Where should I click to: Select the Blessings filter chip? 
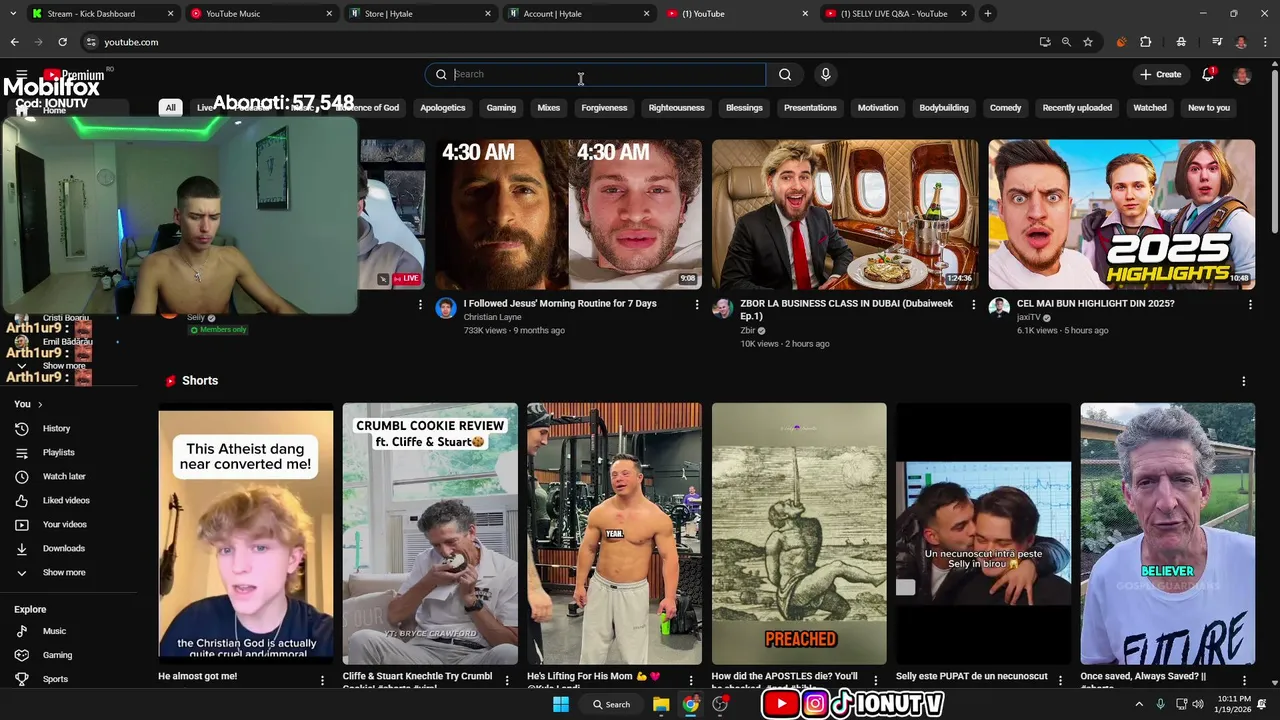(x=744, y=108)
